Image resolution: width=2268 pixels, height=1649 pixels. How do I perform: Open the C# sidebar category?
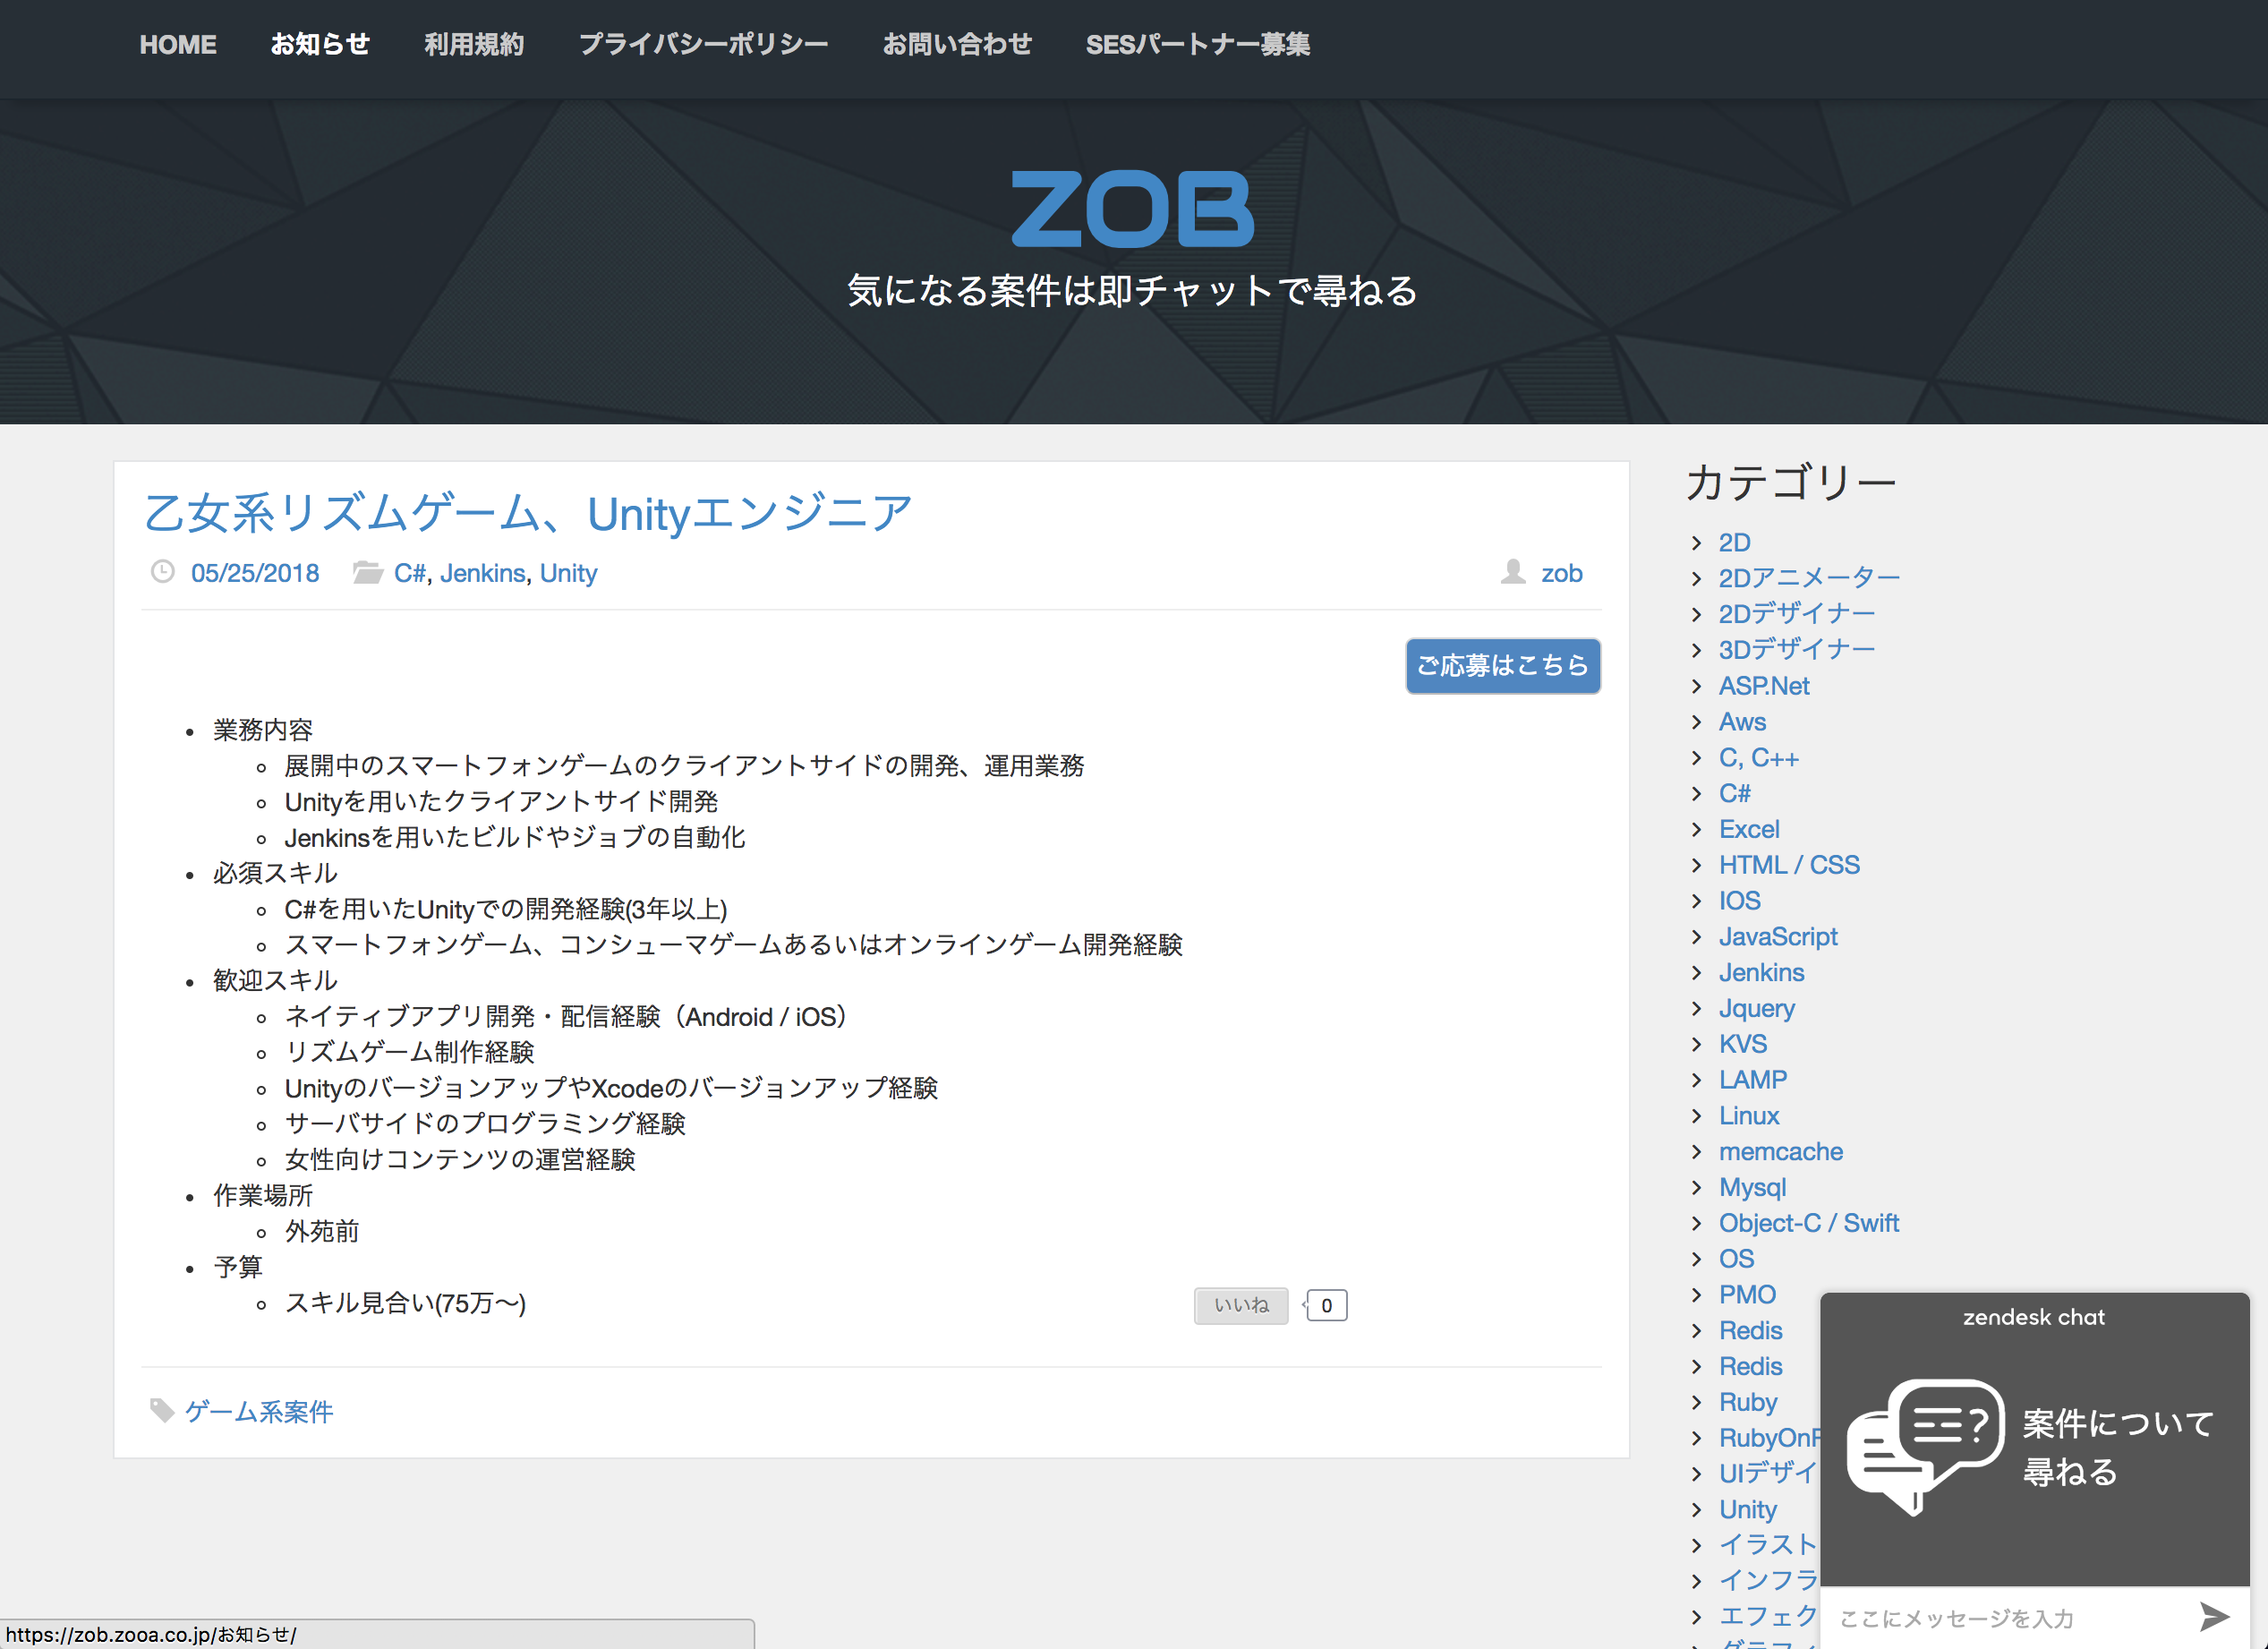coord(1735,794)
